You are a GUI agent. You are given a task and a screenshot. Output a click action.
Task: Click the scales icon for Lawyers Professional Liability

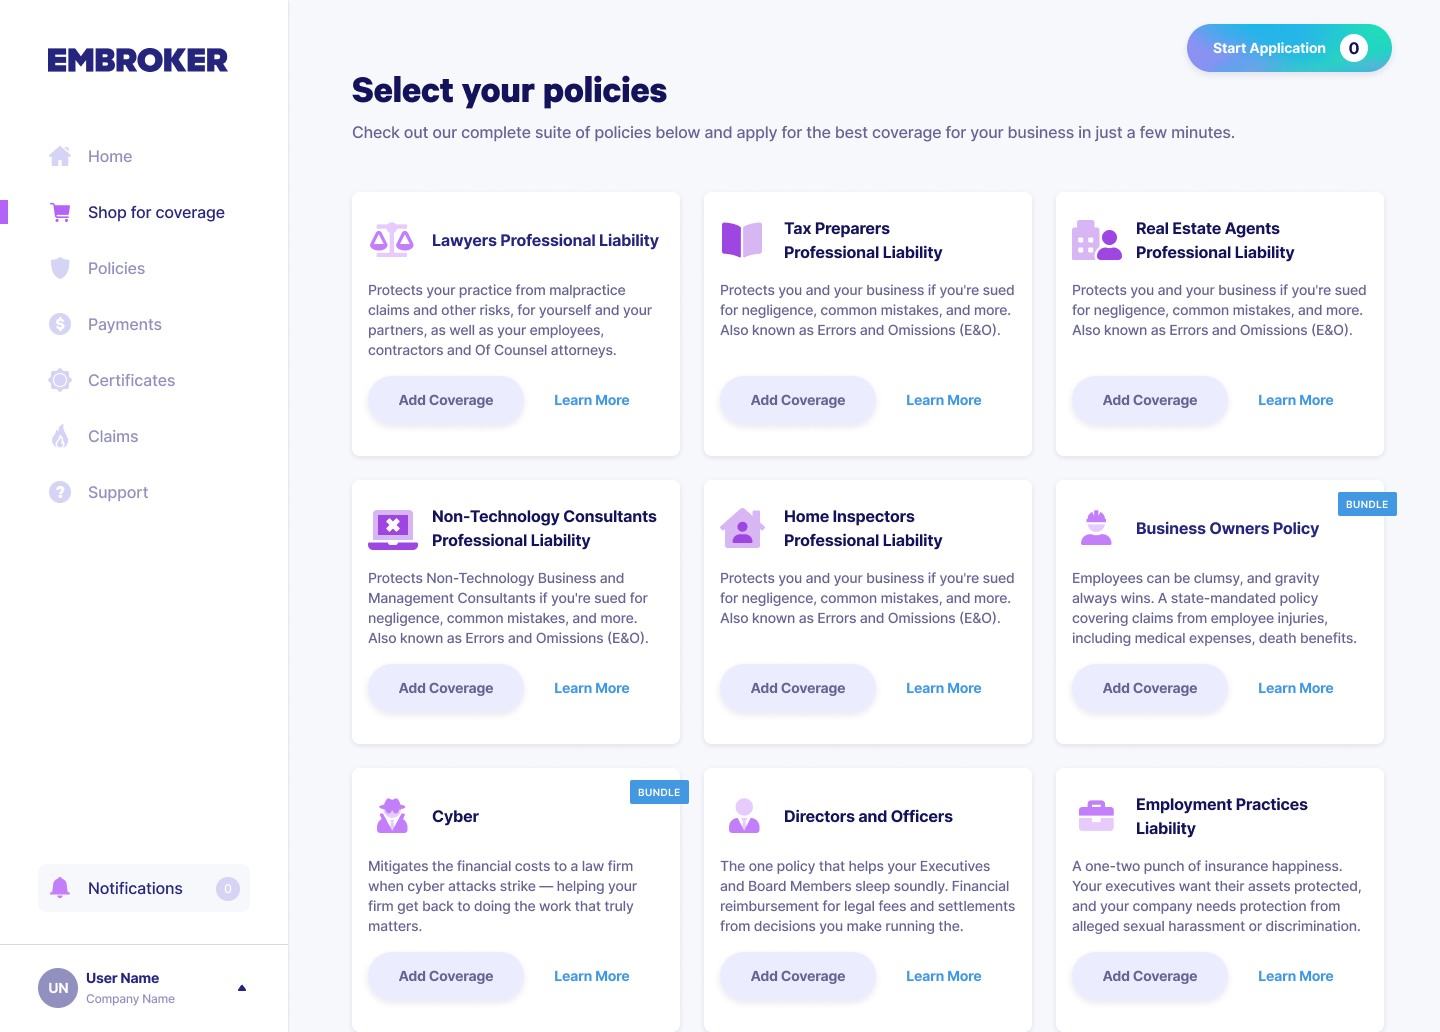[x=391, y=240]
